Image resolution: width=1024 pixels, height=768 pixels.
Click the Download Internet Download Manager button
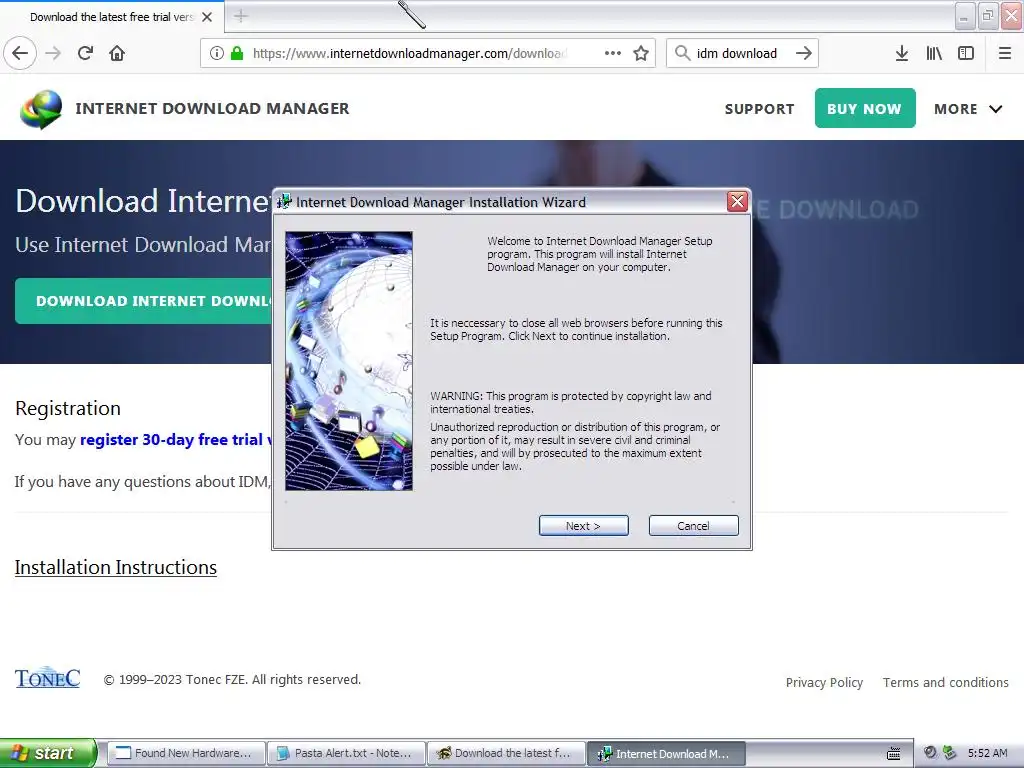pos(144,301)
